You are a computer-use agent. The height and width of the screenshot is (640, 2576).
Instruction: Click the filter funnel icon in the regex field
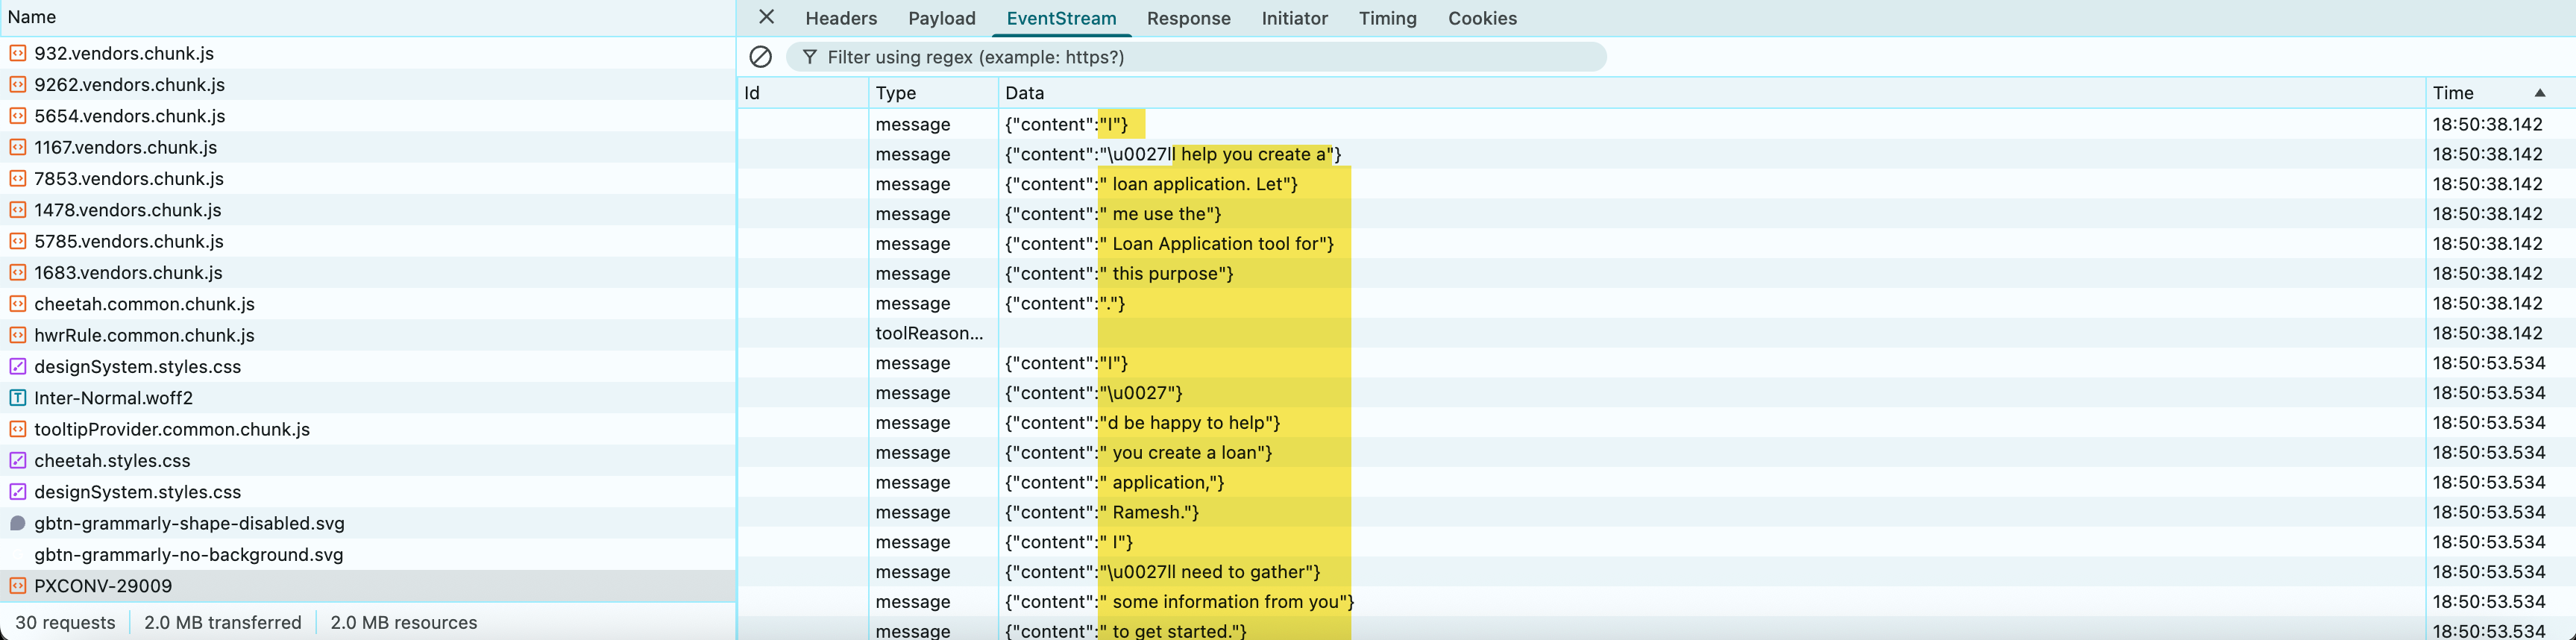(x=809, y=57)
